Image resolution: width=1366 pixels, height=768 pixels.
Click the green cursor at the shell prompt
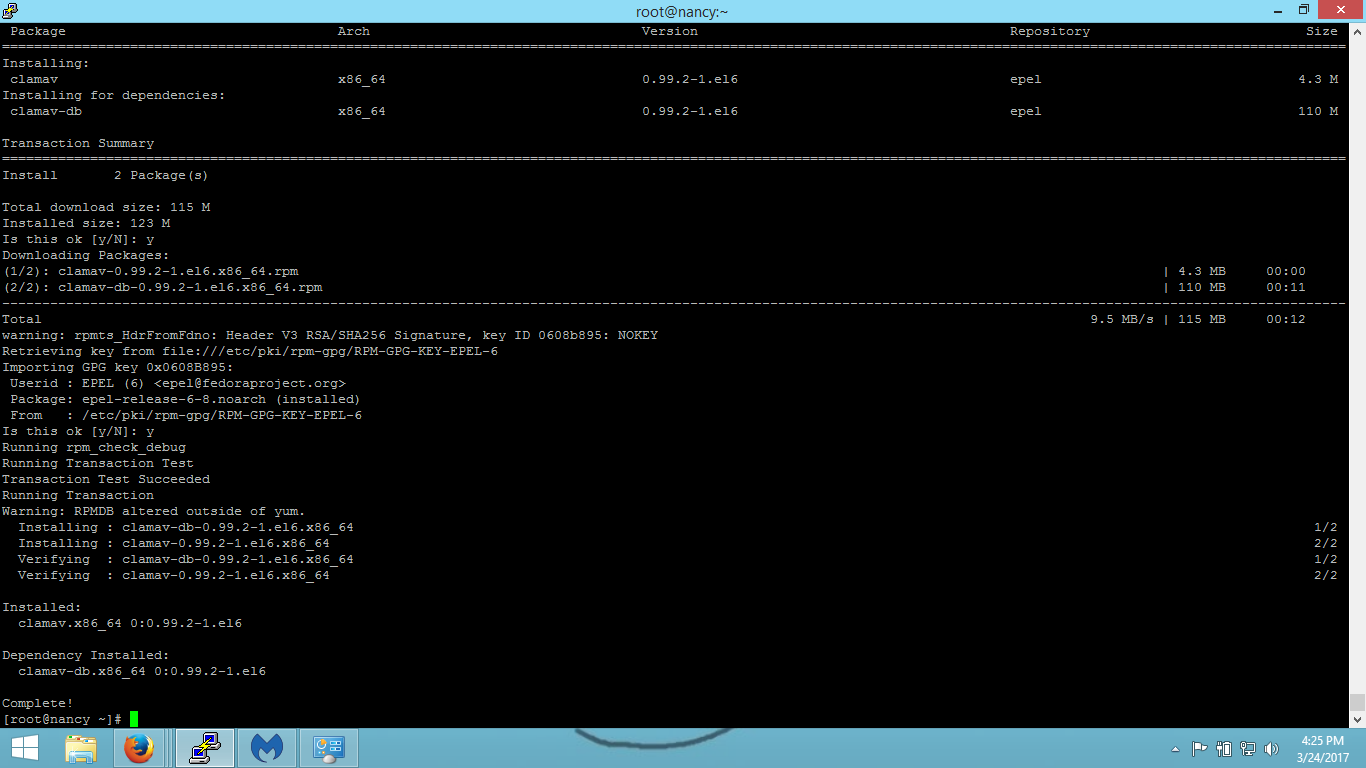[x=134, y=719]
